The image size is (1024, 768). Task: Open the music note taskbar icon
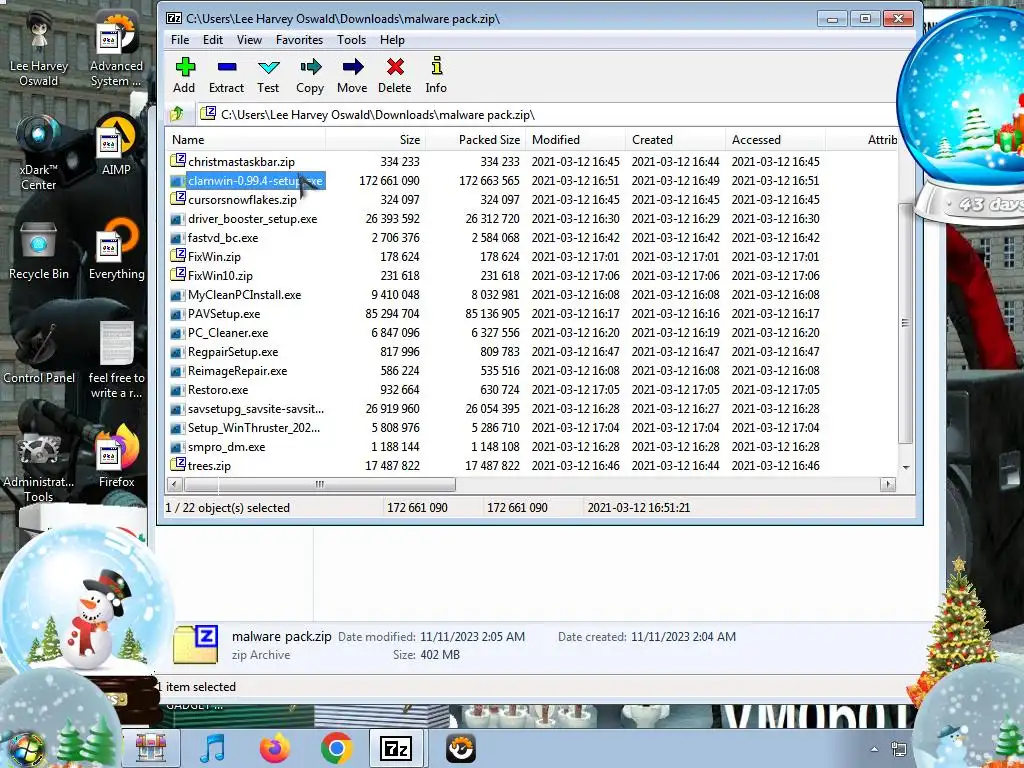tap(213, 748)
